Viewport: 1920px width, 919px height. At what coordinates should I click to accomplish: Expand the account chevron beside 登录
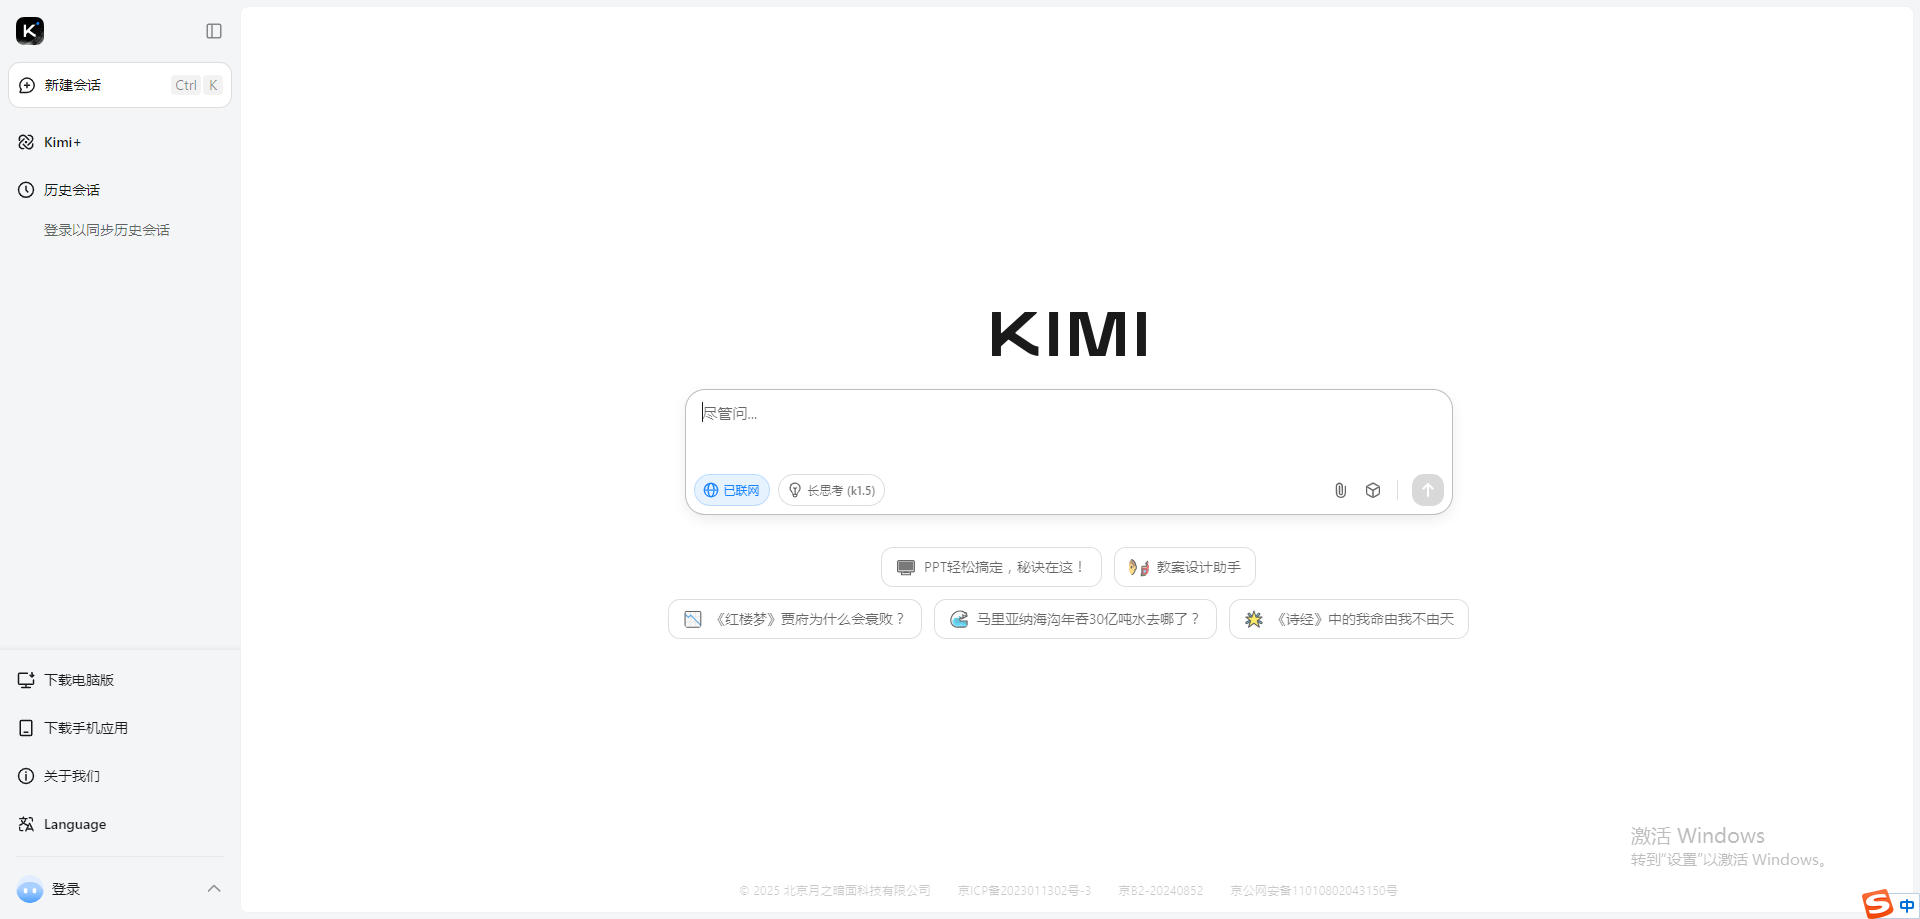click(214, 888)
